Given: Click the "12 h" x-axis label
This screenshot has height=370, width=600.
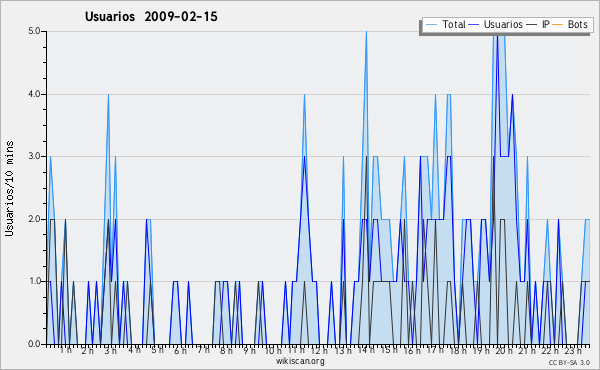Looking at the screenshot, I should [x=319, y=351].
